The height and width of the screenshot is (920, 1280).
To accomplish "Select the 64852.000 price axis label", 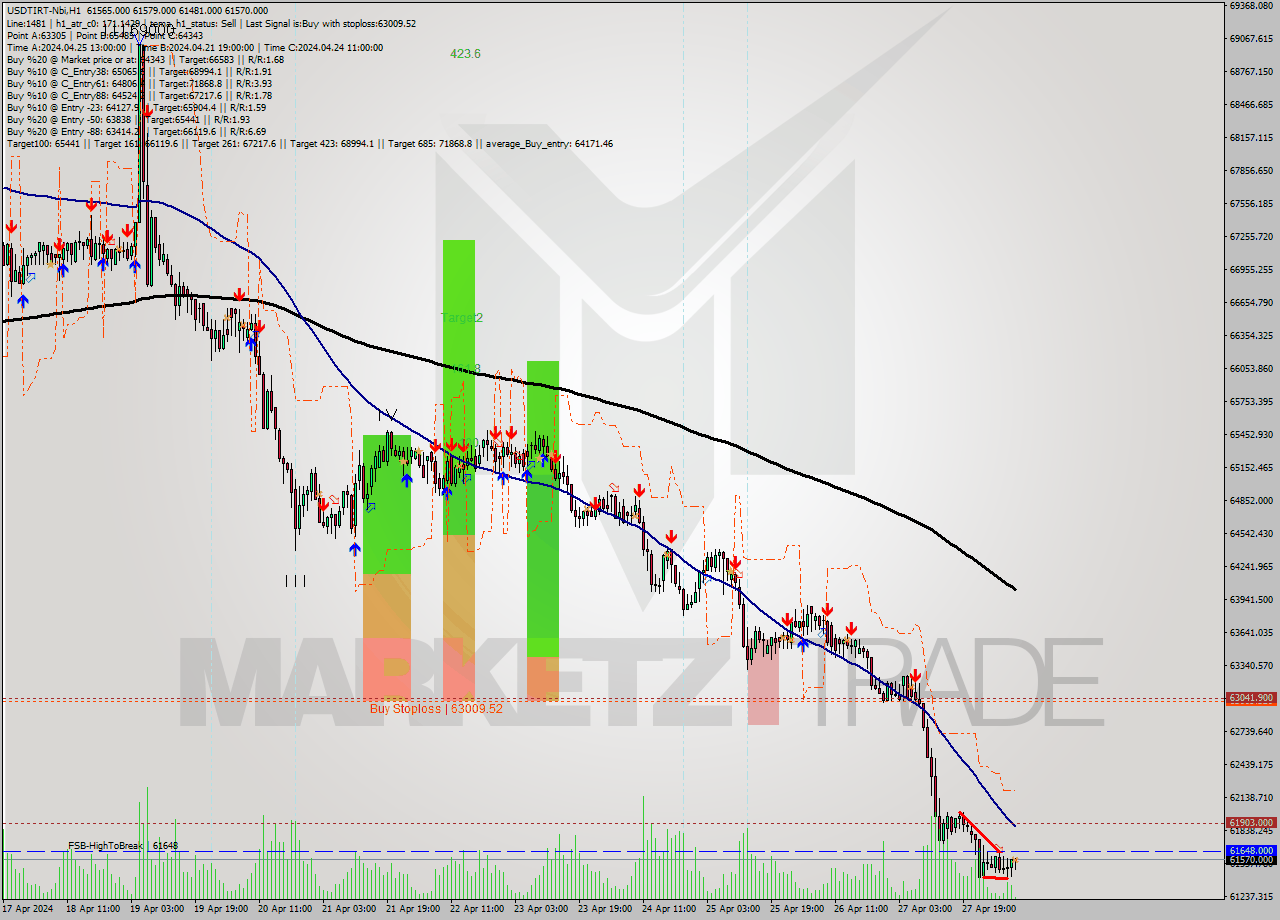I will [1251, 500].
